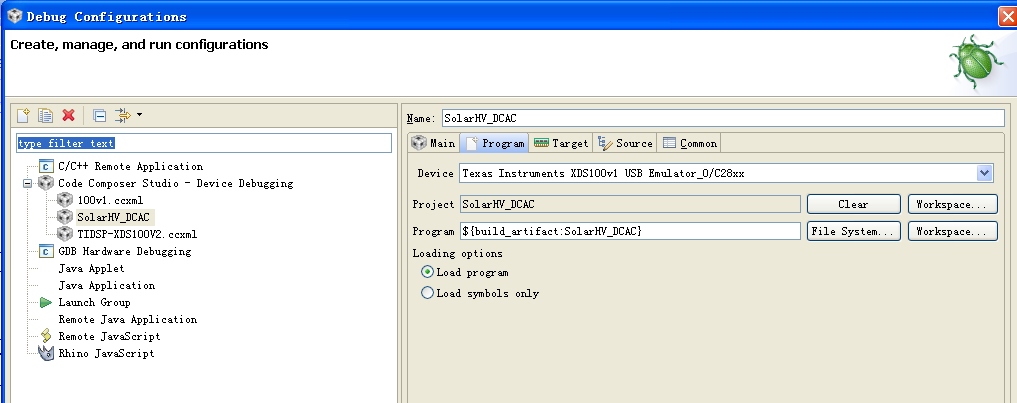Focus the type filter text field
Image resolution: width=1017 pixels, height=403 pixels.
[x=204, y=143]
